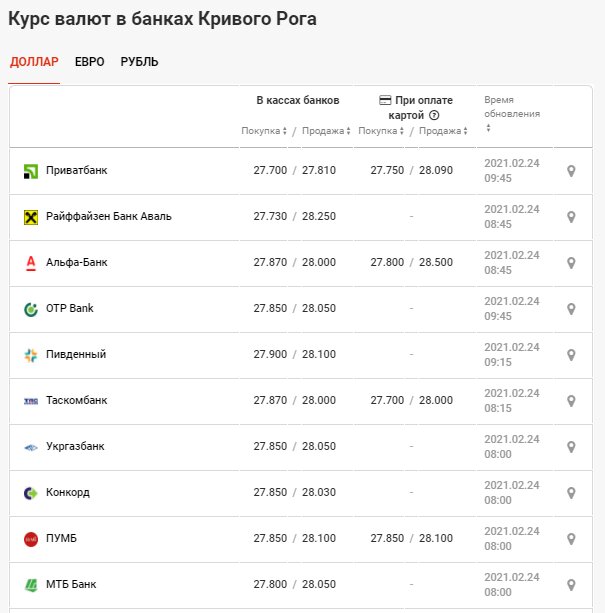The height and width of the screenshot is (613, 605).
Task: Click OTP Bank row's location pin
Action: click(x=571, y=309)
